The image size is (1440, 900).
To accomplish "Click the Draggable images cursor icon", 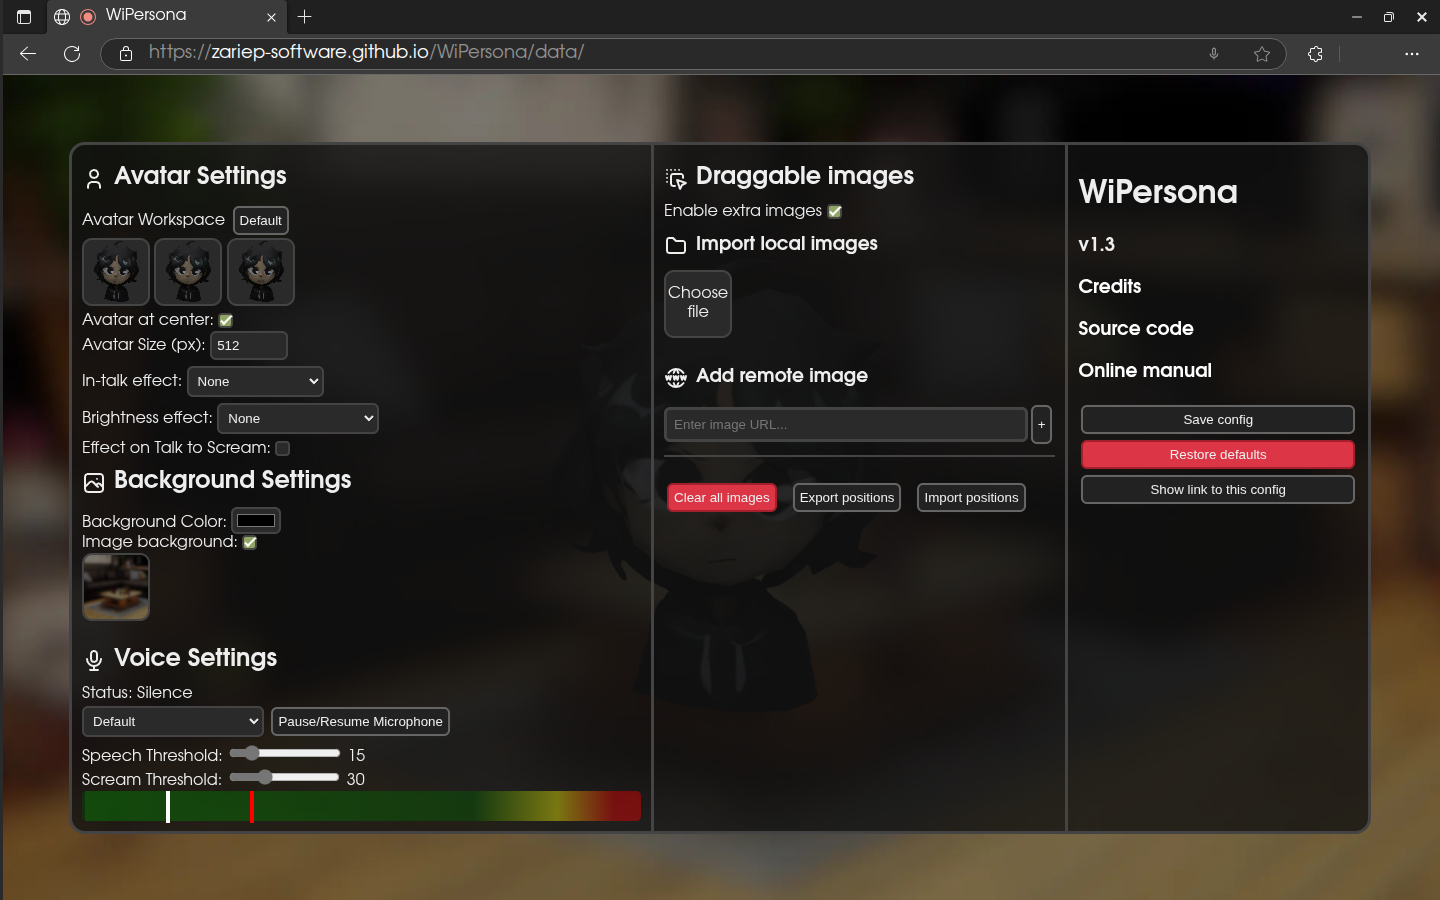I will point(676,179).
